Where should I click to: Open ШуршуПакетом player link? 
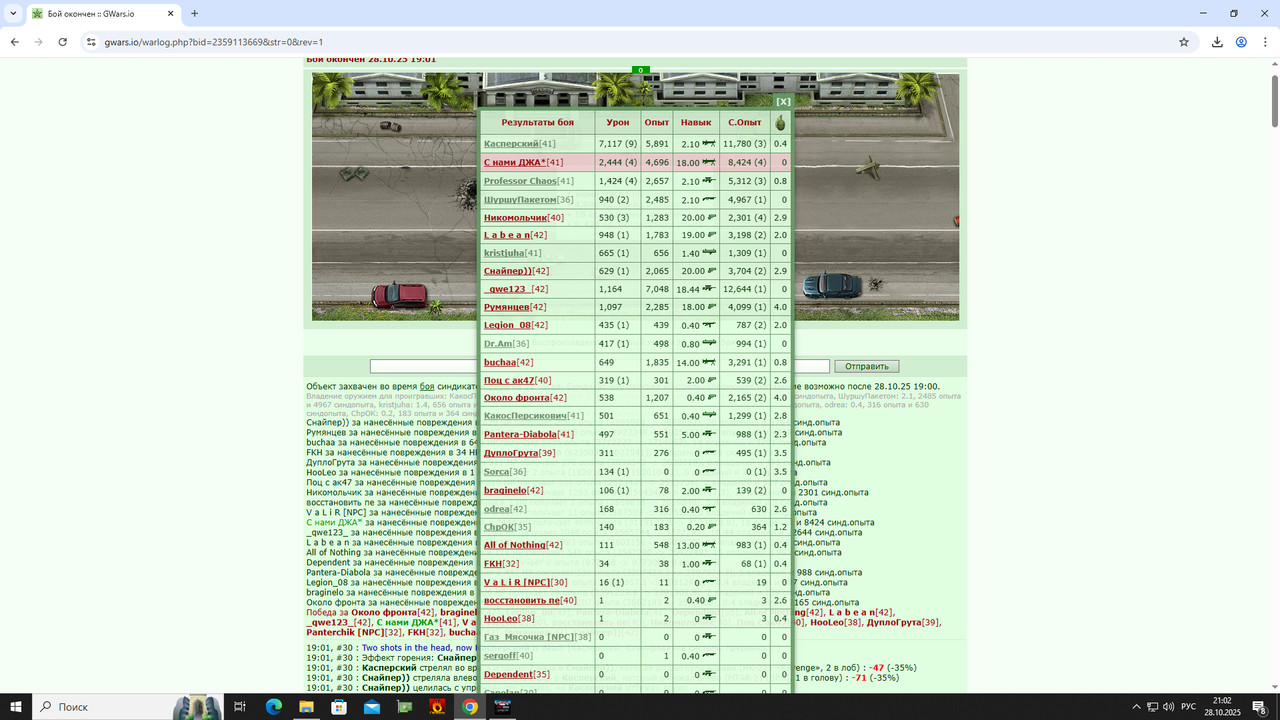[520, 199]
